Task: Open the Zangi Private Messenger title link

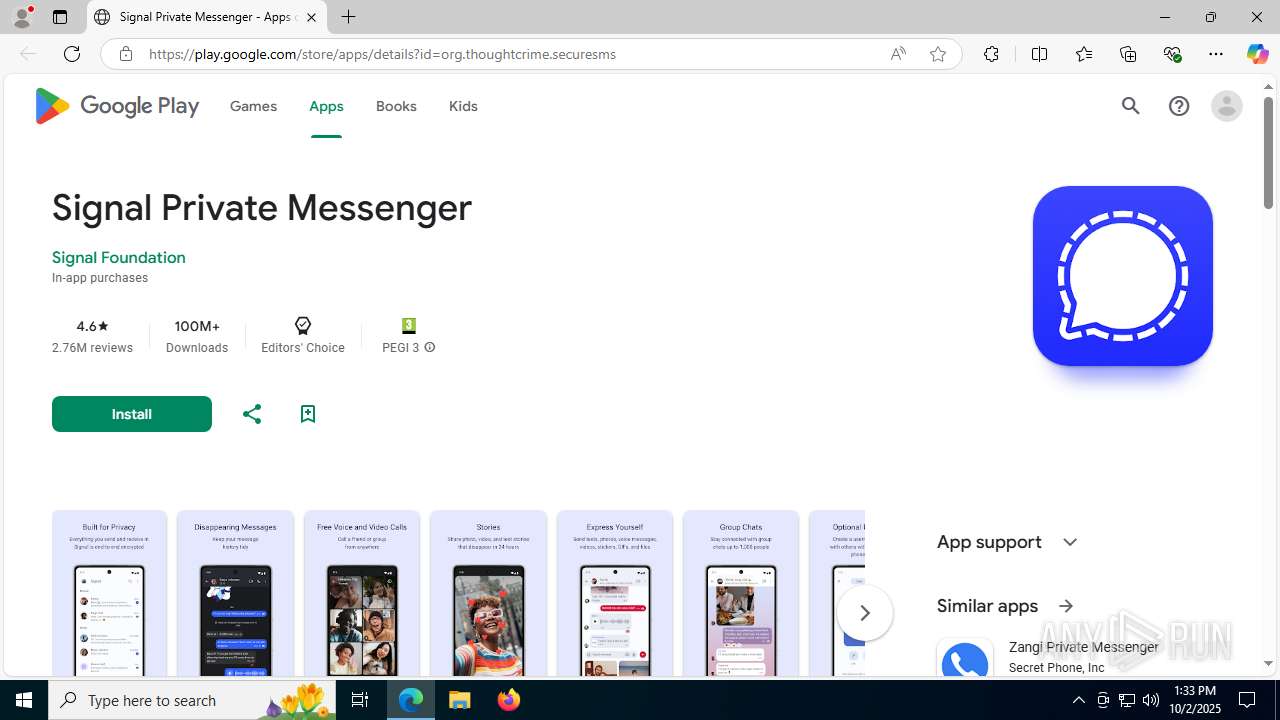Action: click(1084, 647)
